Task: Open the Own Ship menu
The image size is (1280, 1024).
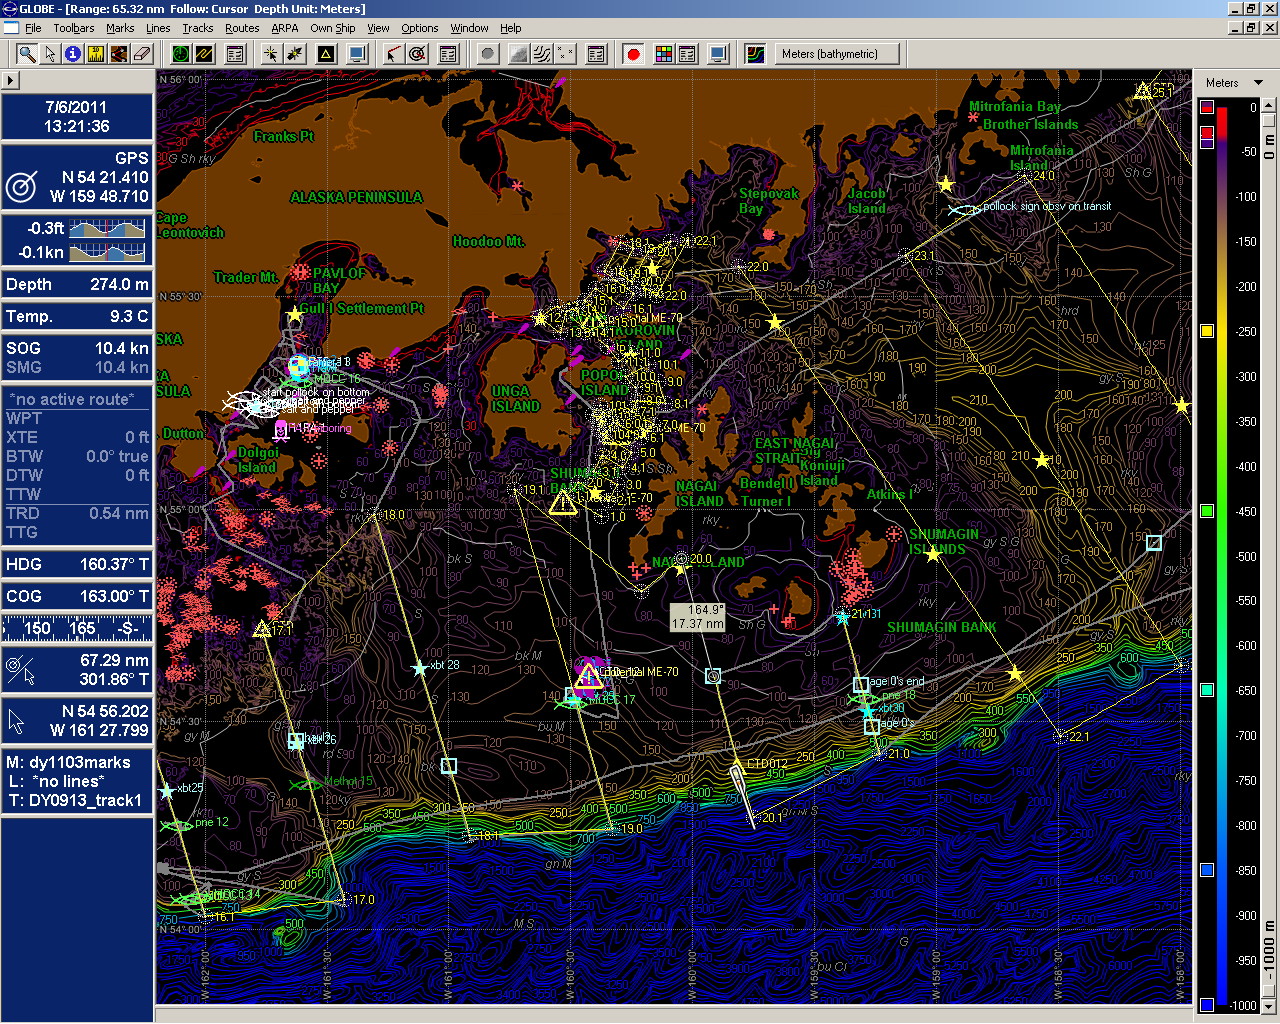Action: (x=332, y=28)
